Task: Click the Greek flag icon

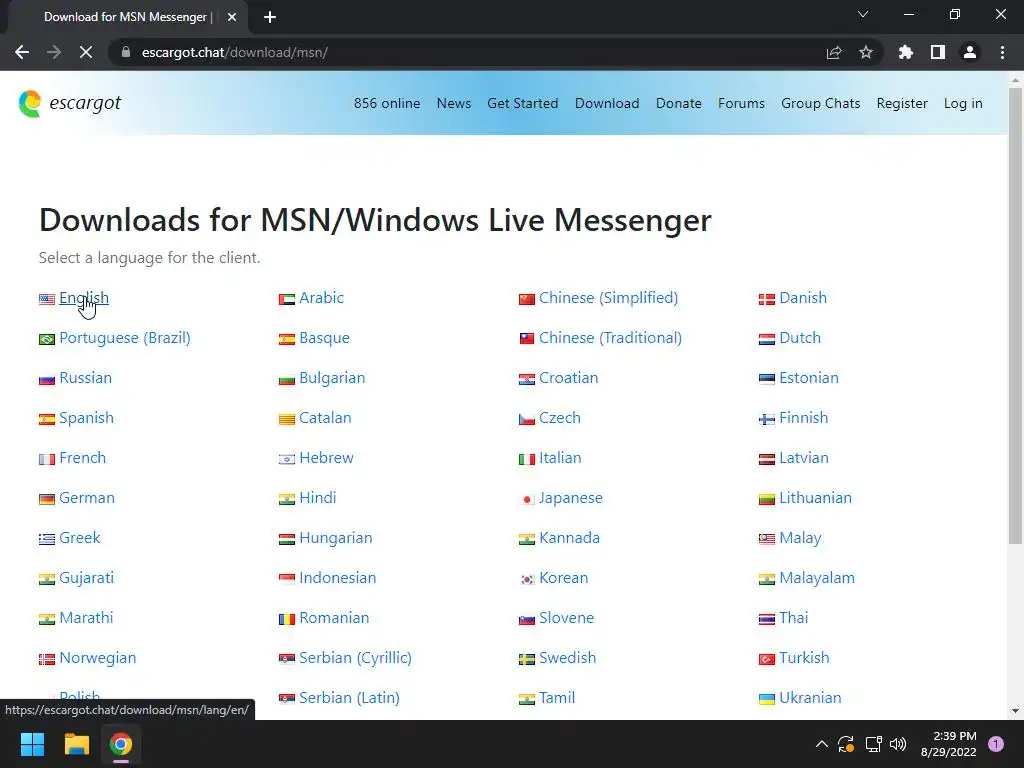Action: tap(46, 539)
